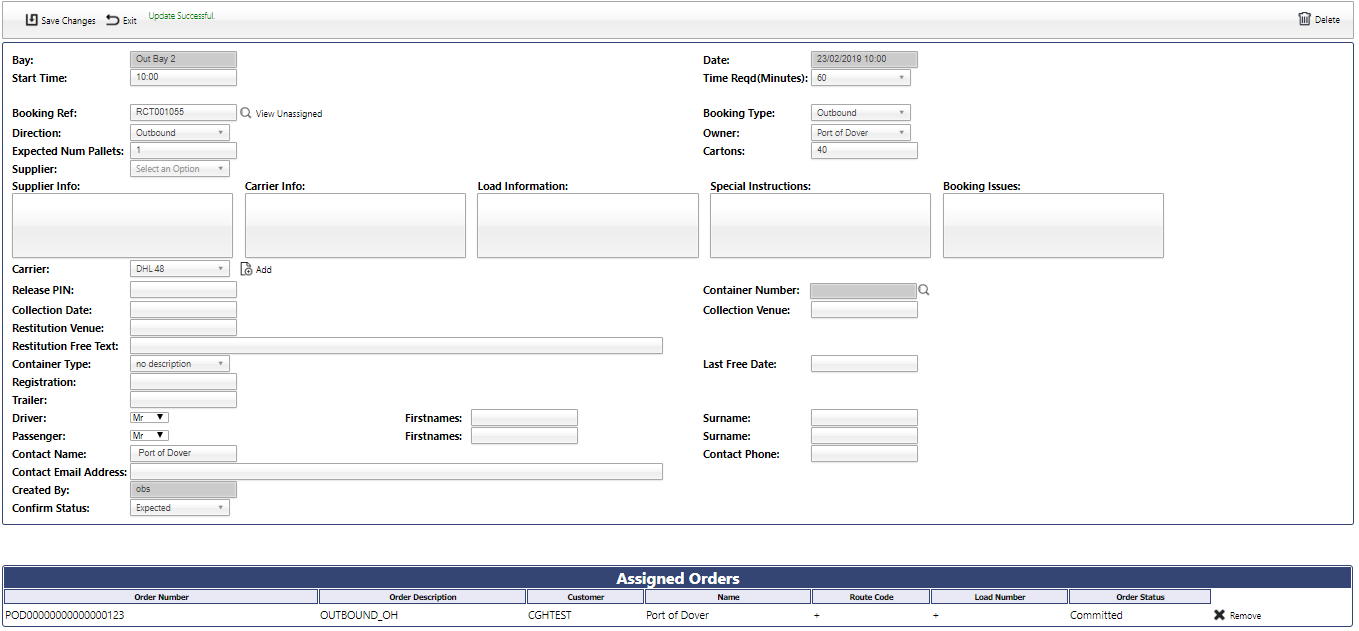Expand the Booking Type dropdown
1359x631 pixels.
pyautogui.click(x=860, y=113)
